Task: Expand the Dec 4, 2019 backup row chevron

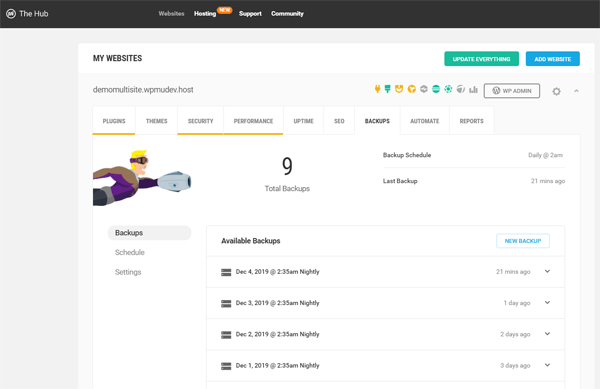Action: tap(548, 271)
